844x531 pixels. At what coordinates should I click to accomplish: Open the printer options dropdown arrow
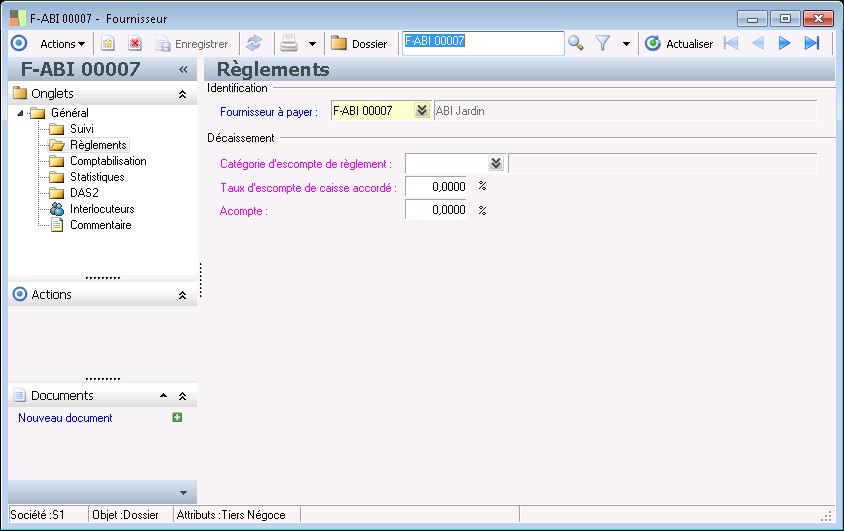312,44
